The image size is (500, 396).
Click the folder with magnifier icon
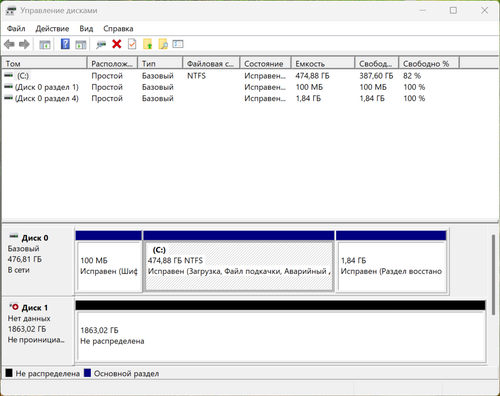coord(163,44)
